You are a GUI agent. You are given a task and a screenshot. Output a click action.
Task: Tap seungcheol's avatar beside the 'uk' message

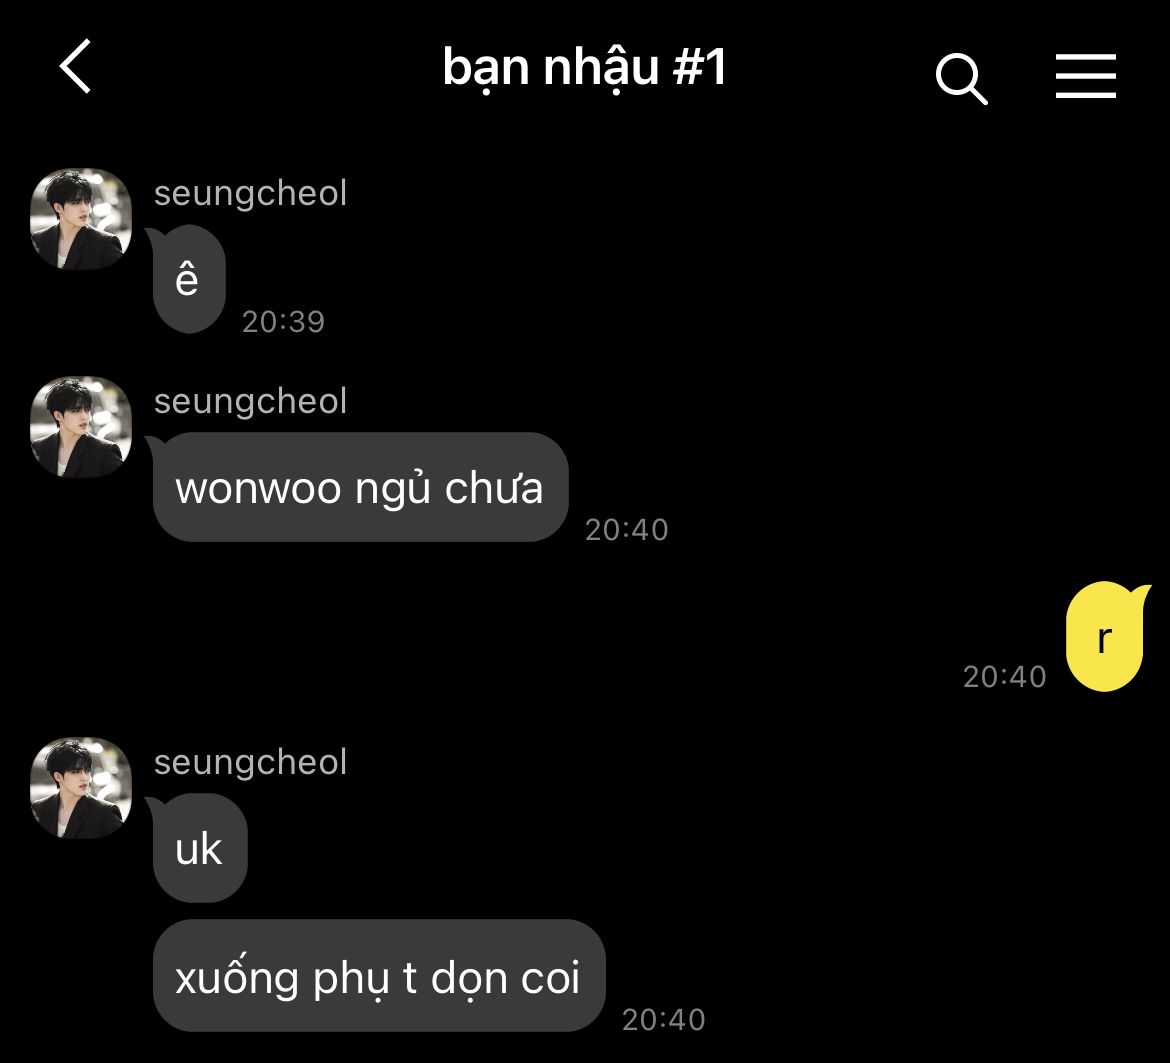[81, 788]
